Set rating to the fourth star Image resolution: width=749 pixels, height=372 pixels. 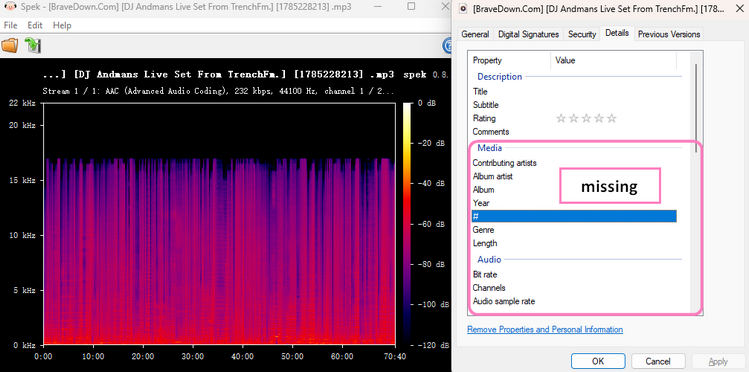pos(599,118)
